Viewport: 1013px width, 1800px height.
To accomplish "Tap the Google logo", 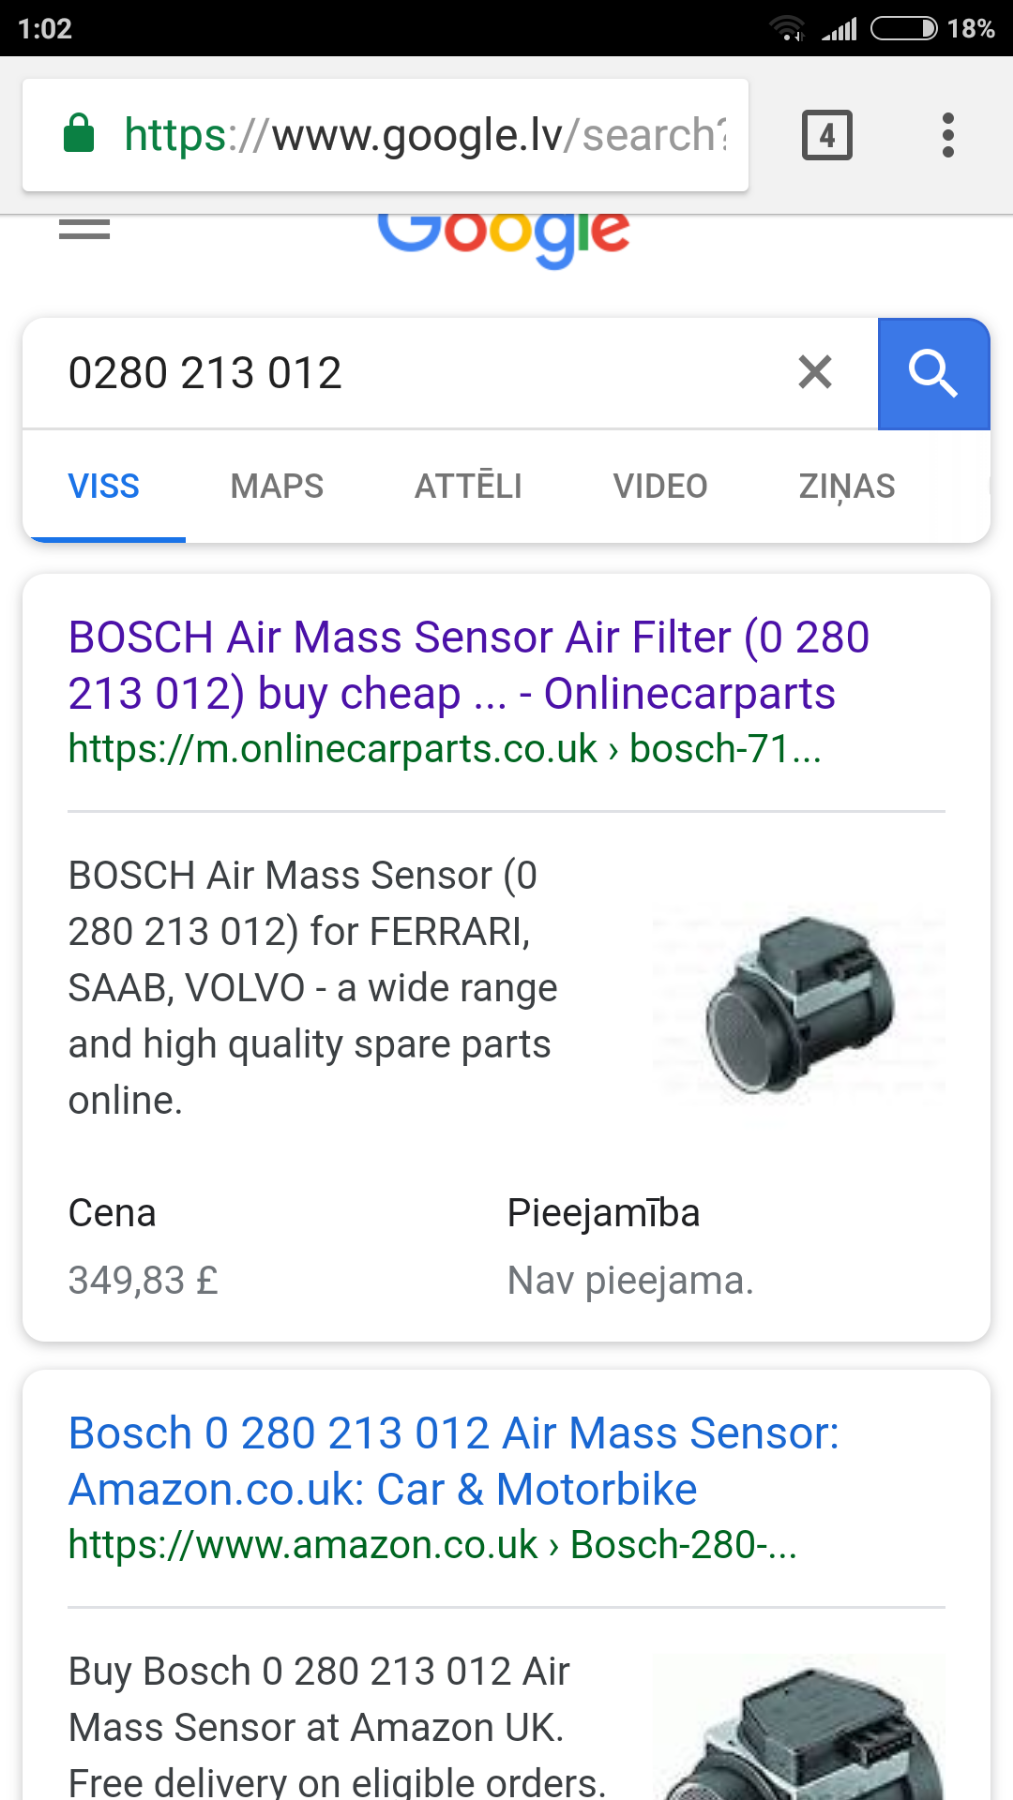I will click(x=503, y=235).
